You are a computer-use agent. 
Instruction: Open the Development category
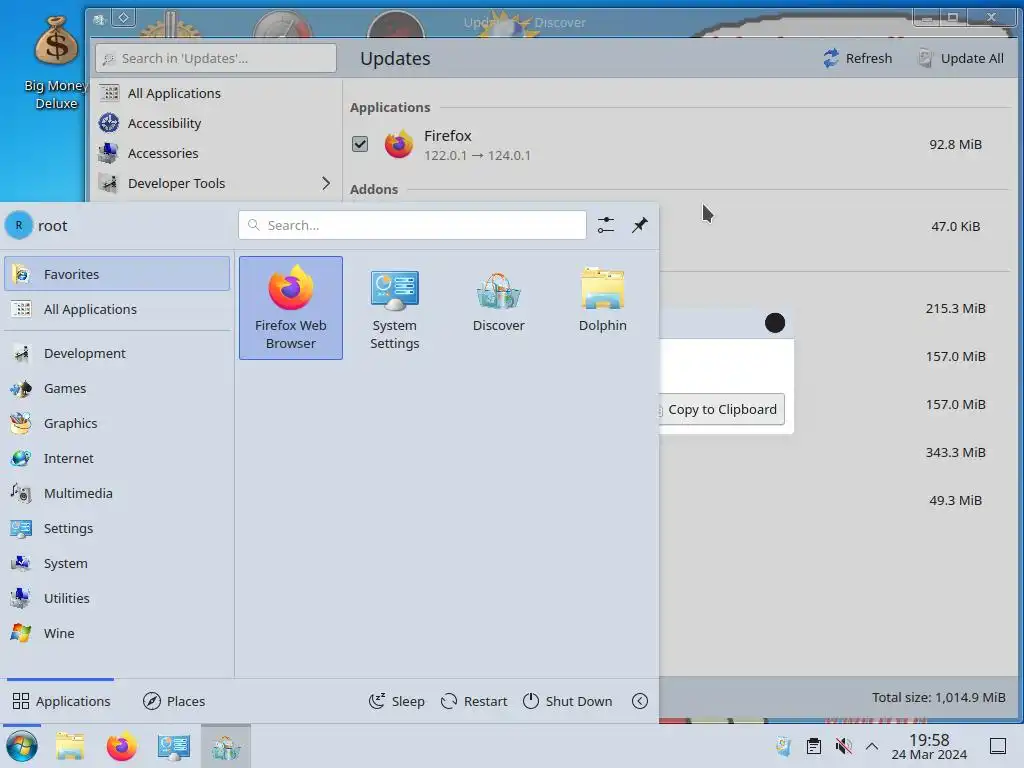(x=117, y=353)
